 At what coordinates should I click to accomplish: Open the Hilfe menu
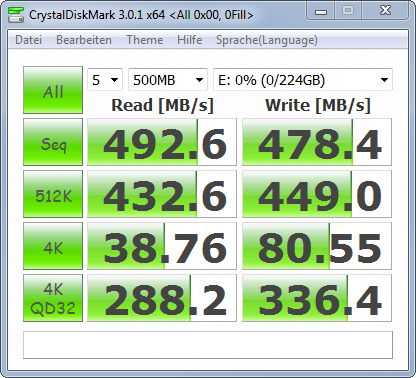point(189,40)
